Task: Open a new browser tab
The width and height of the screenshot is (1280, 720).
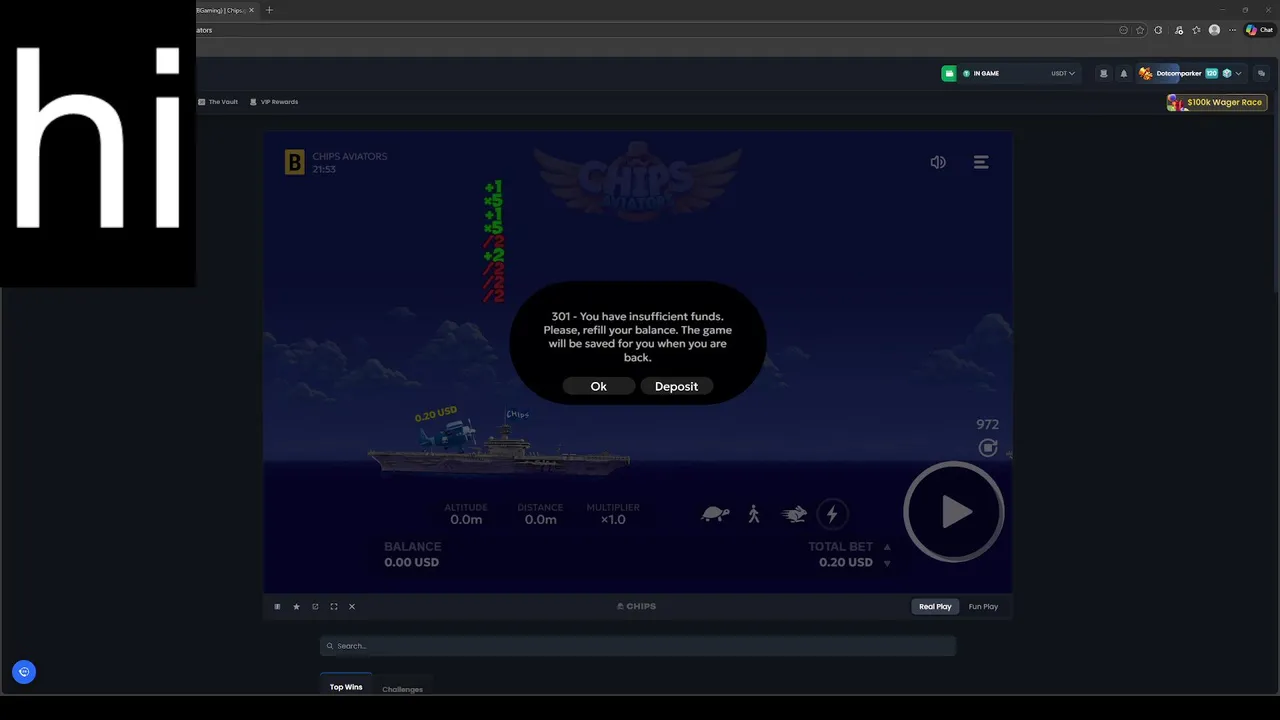Action: click(269, 10)
